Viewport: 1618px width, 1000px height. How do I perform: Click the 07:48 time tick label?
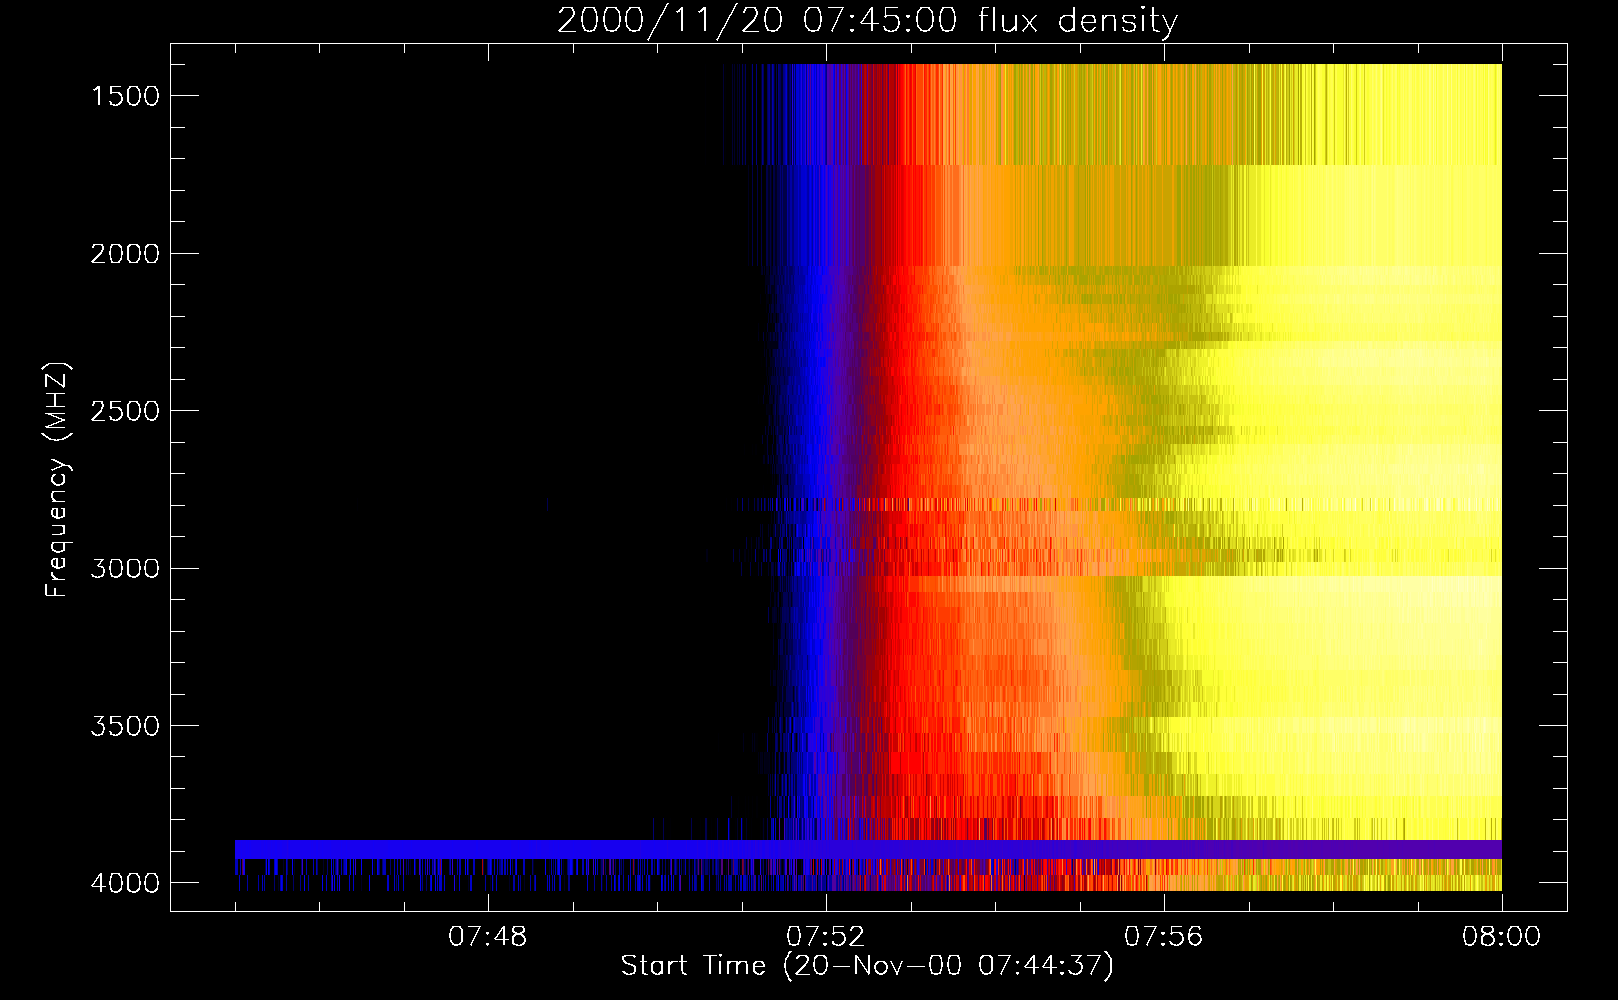[x=488, y=937]
